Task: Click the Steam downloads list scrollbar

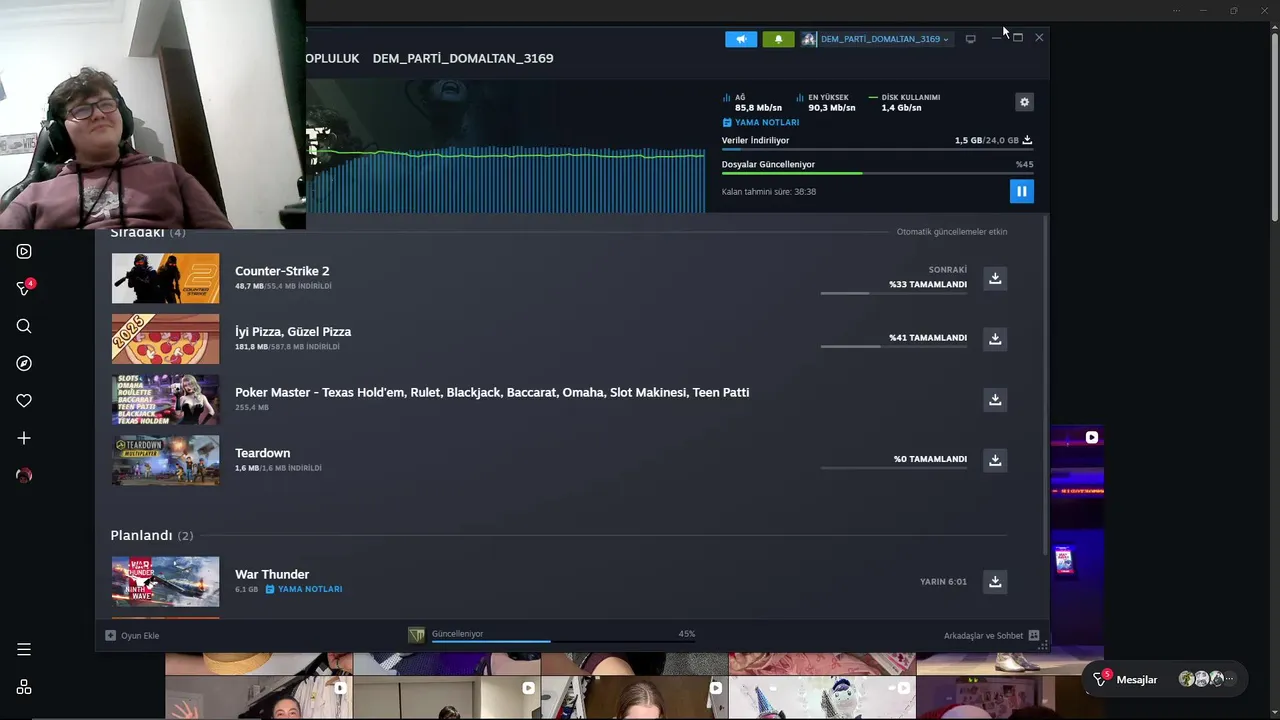Action: click(1046, 385)
